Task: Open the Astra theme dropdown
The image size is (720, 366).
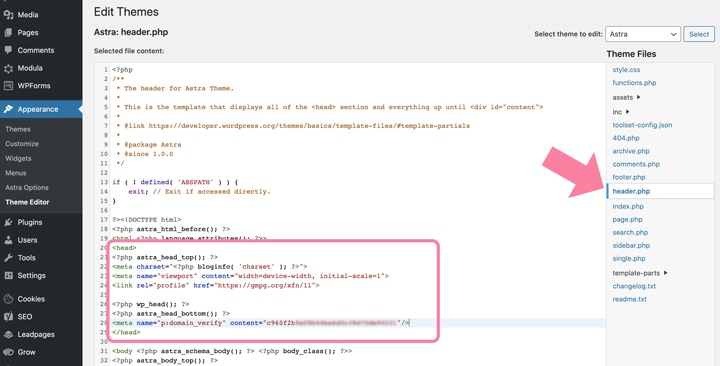Action: (643, 34)
